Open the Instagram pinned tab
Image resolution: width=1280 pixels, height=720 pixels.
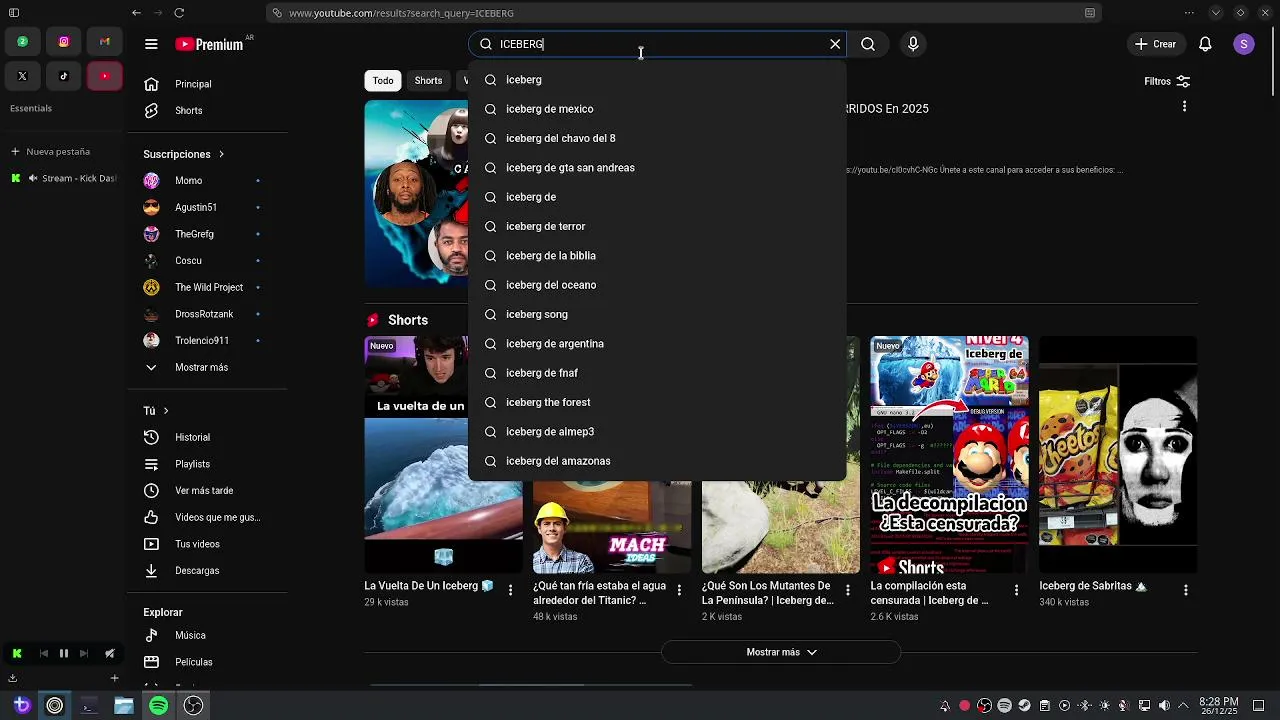click(64, 42)
